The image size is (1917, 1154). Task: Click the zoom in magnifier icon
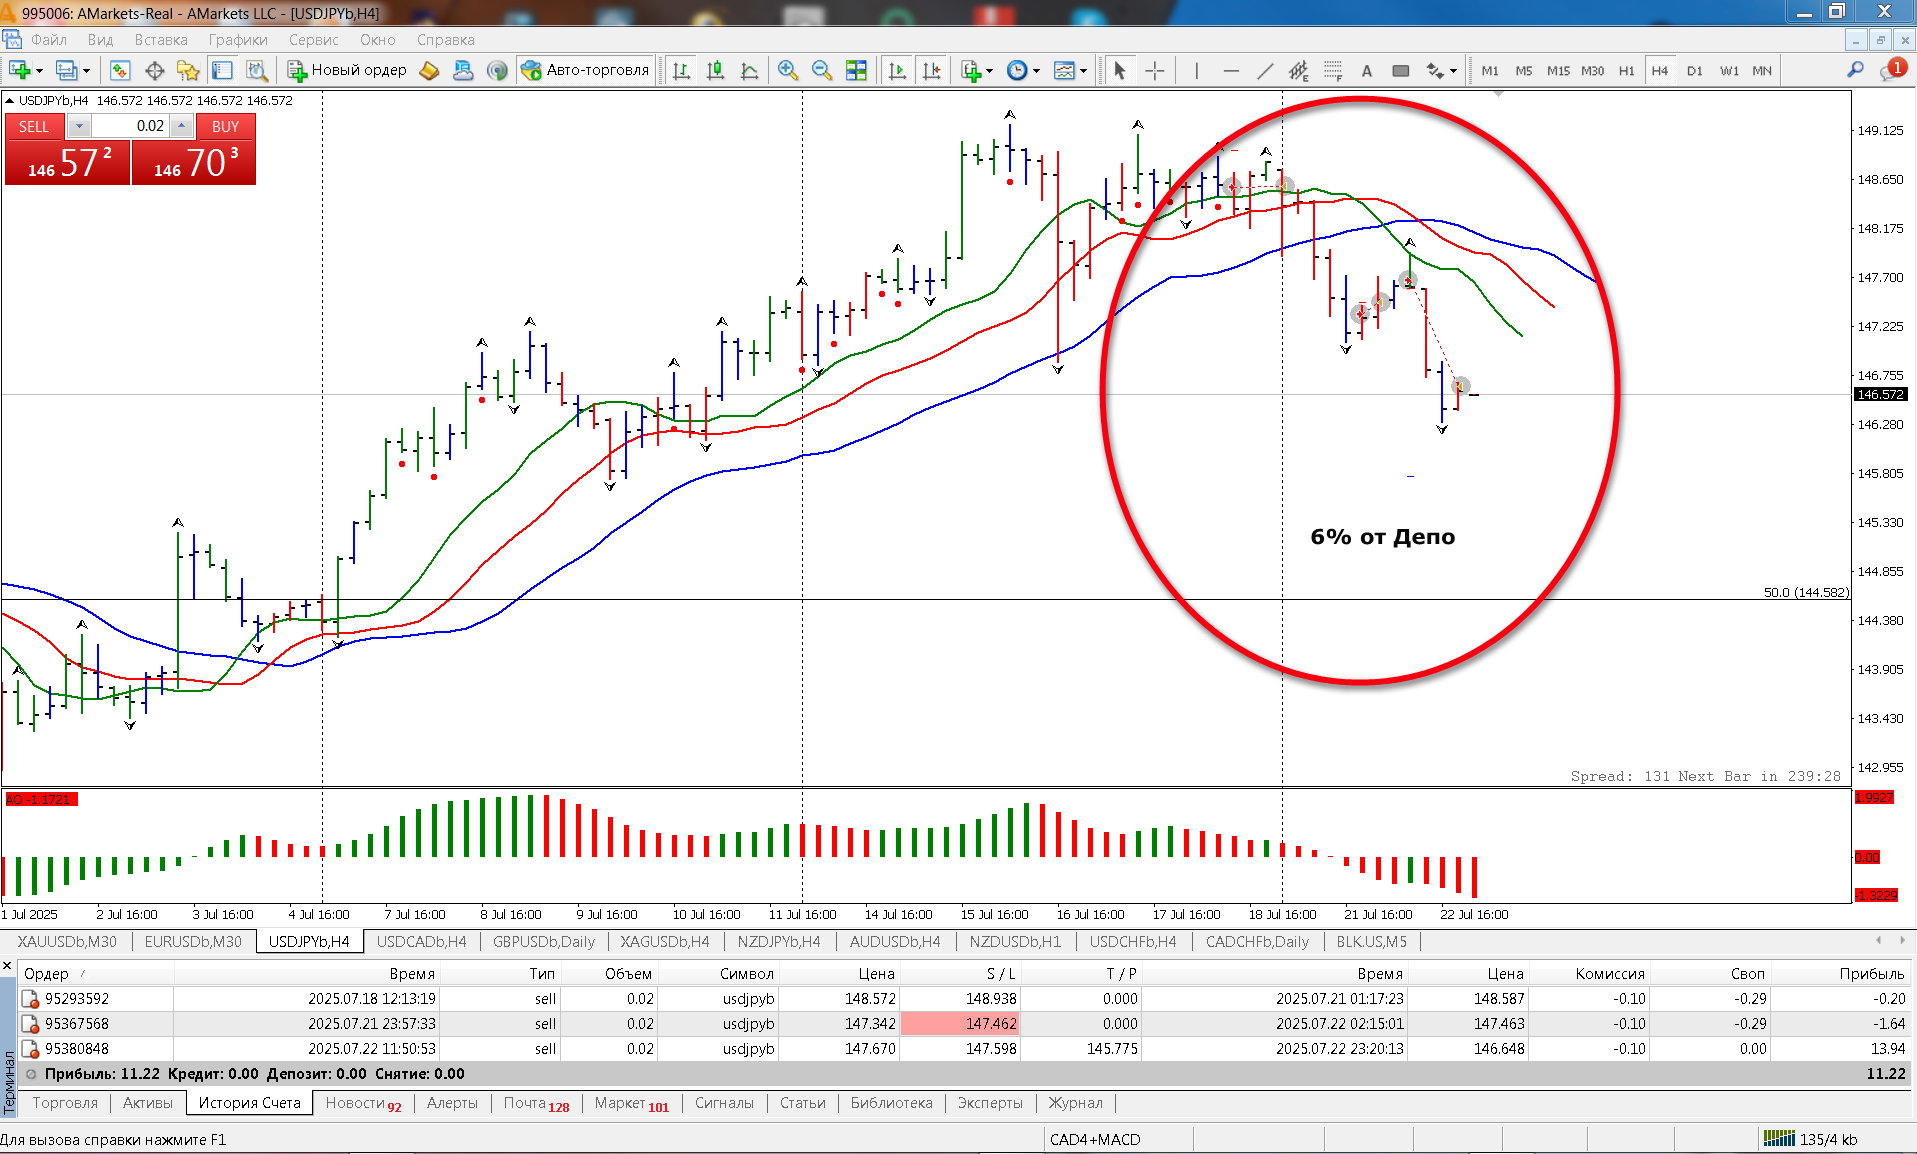[787, 70]
